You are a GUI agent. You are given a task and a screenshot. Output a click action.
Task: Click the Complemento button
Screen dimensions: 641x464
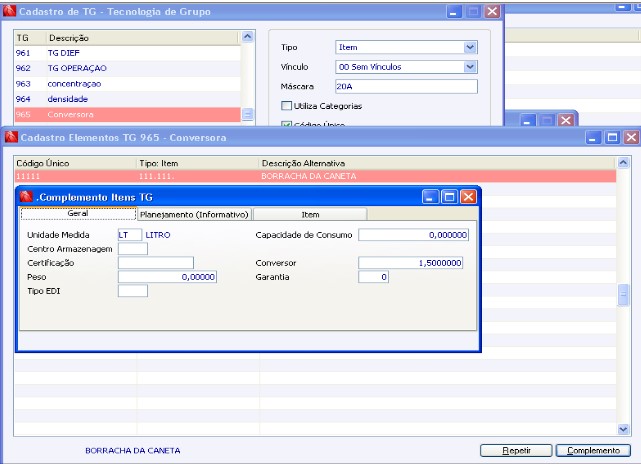click(x=593, y=451)
